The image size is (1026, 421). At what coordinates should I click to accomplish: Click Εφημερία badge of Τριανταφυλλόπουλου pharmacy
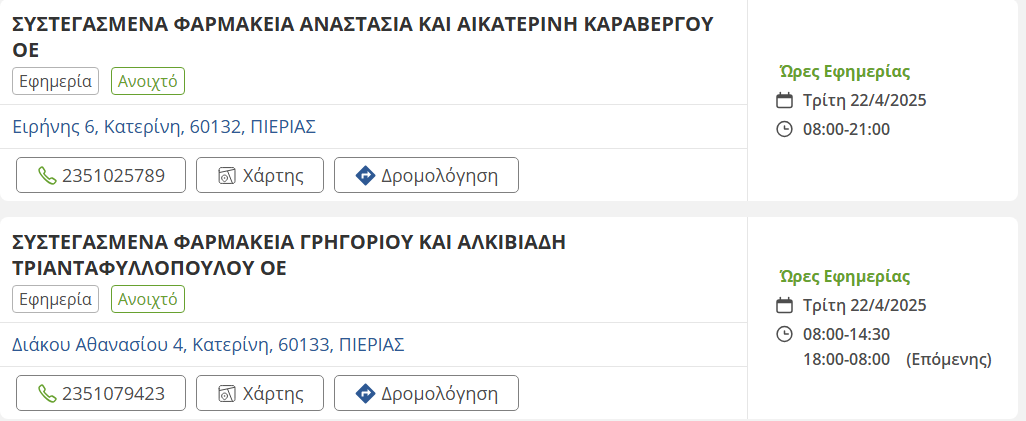(56, 299)
